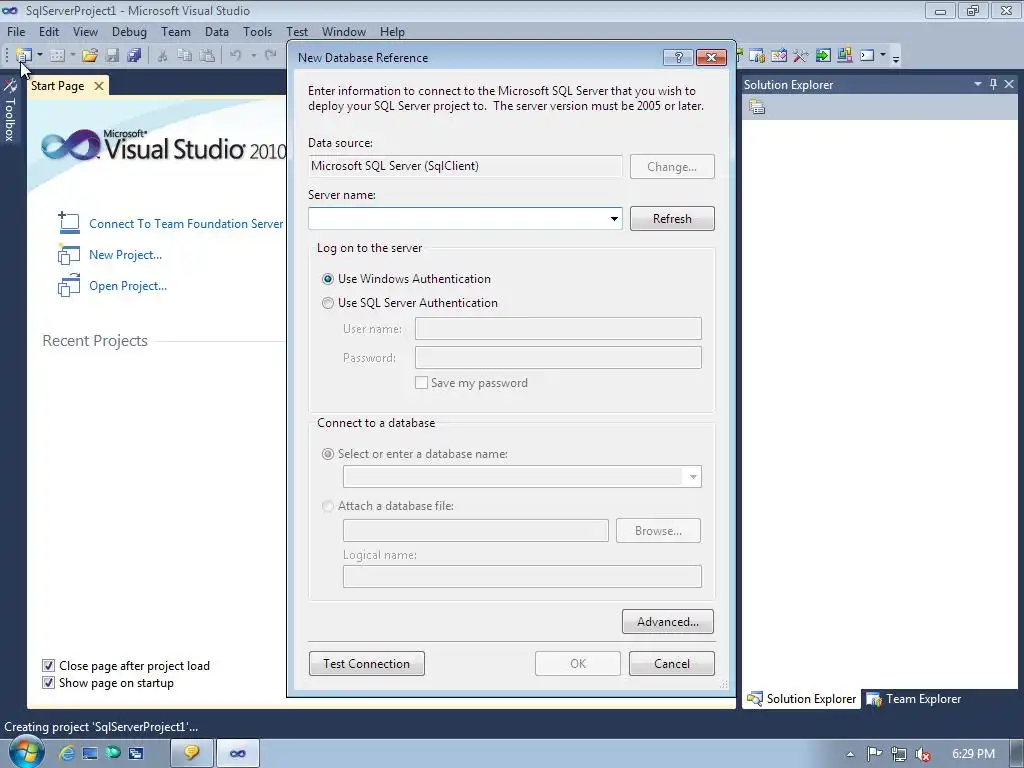
Task: Open the Windows Start menu
Action: point(25,753)
